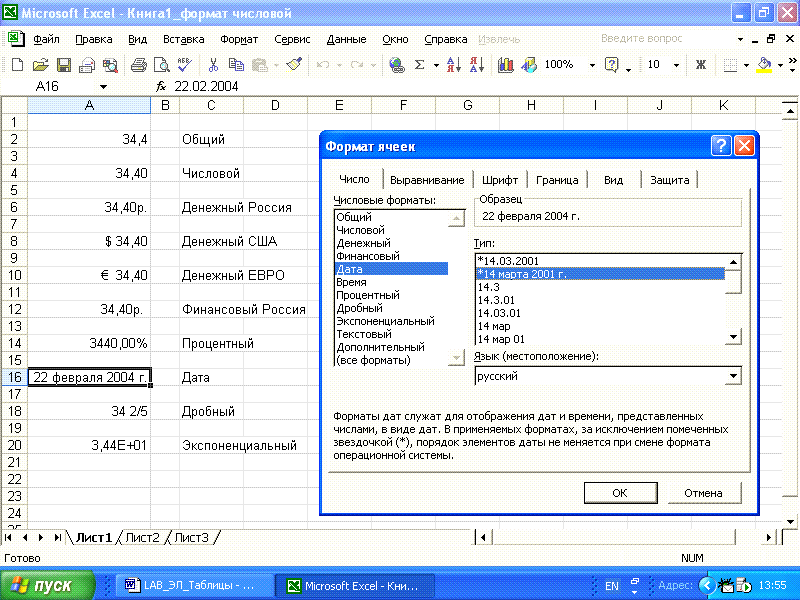Image resolution: width=800 pixels, height=600 pixels.
Task: Open the Формат menu
Action: pyautogui.click(x=239, y=39)
